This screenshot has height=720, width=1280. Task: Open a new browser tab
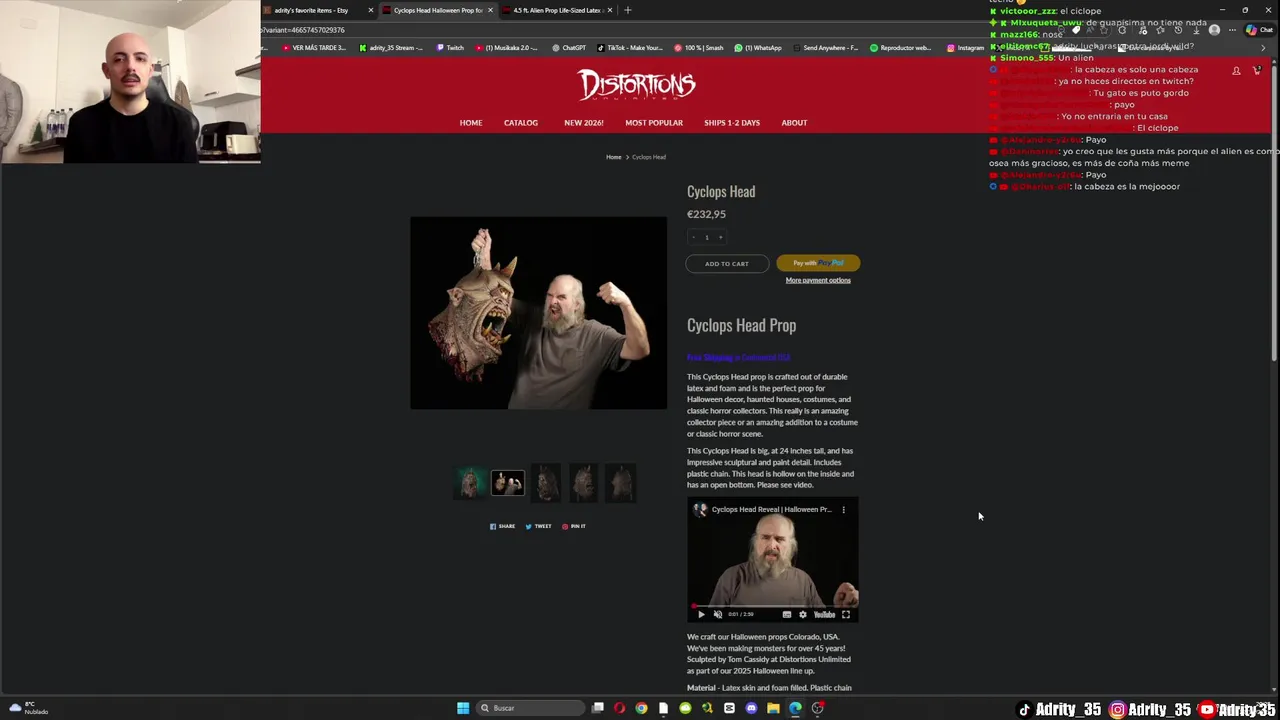[628, 10]
